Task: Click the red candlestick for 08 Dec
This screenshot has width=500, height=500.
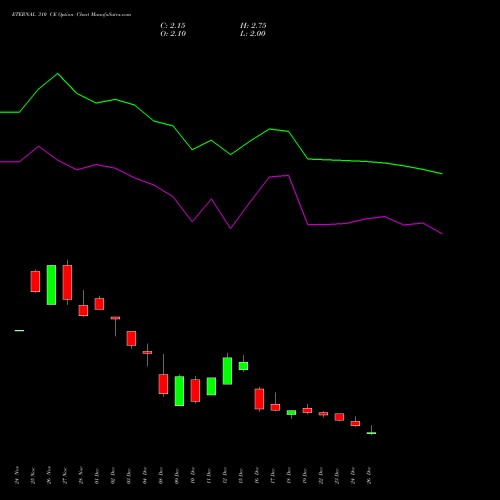Action: [x=163, y=384]
